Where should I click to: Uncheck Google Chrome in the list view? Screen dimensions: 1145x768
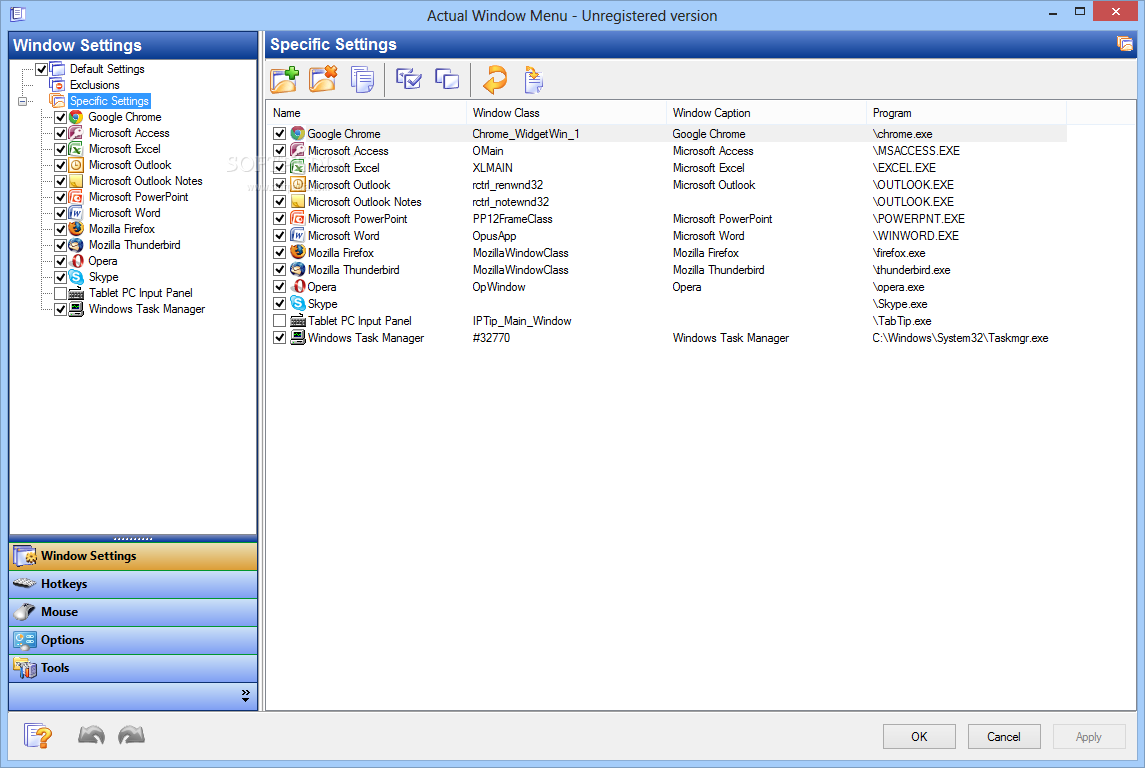[x=279, y=134]
